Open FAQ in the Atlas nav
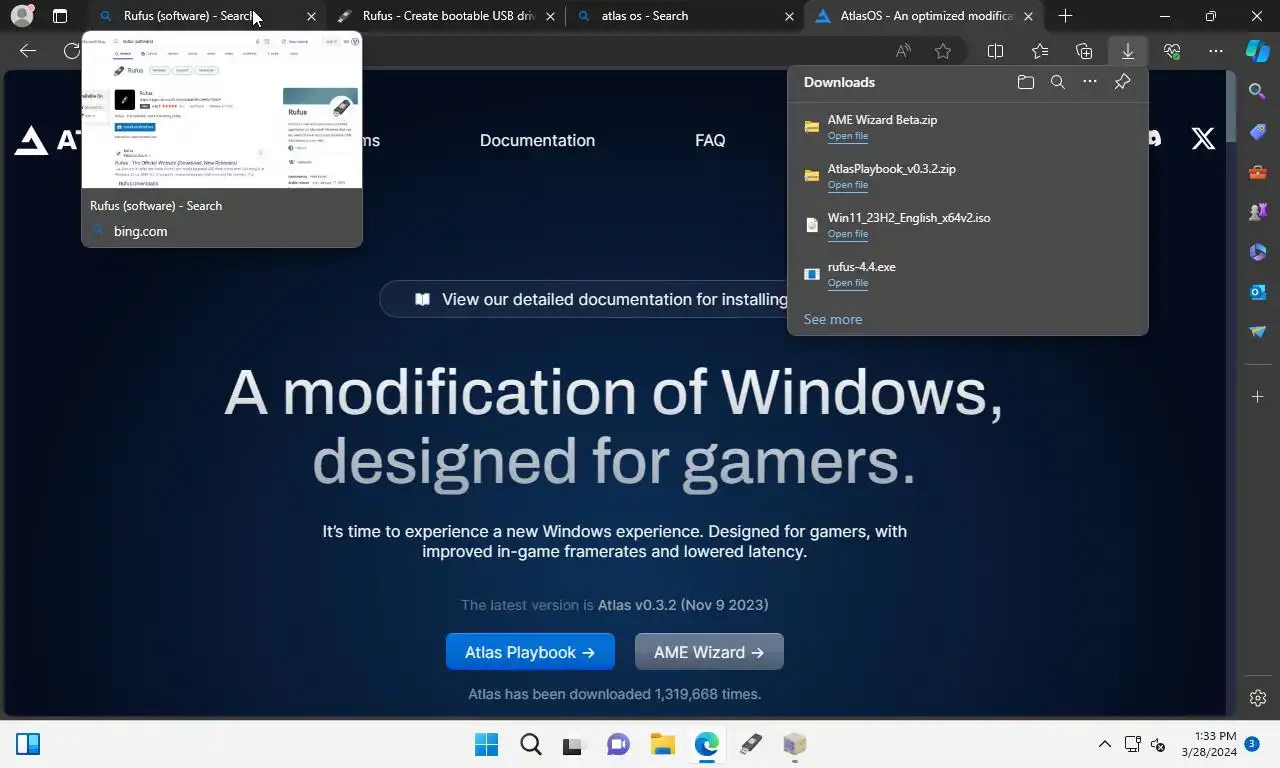 [710, 140]
